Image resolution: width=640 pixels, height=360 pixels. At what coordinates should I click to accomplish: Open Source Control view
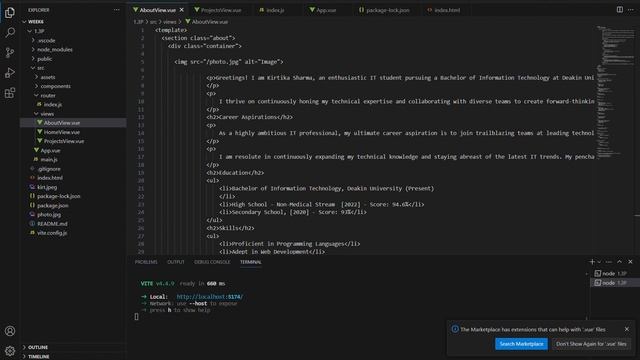click(x=10, y=53)
